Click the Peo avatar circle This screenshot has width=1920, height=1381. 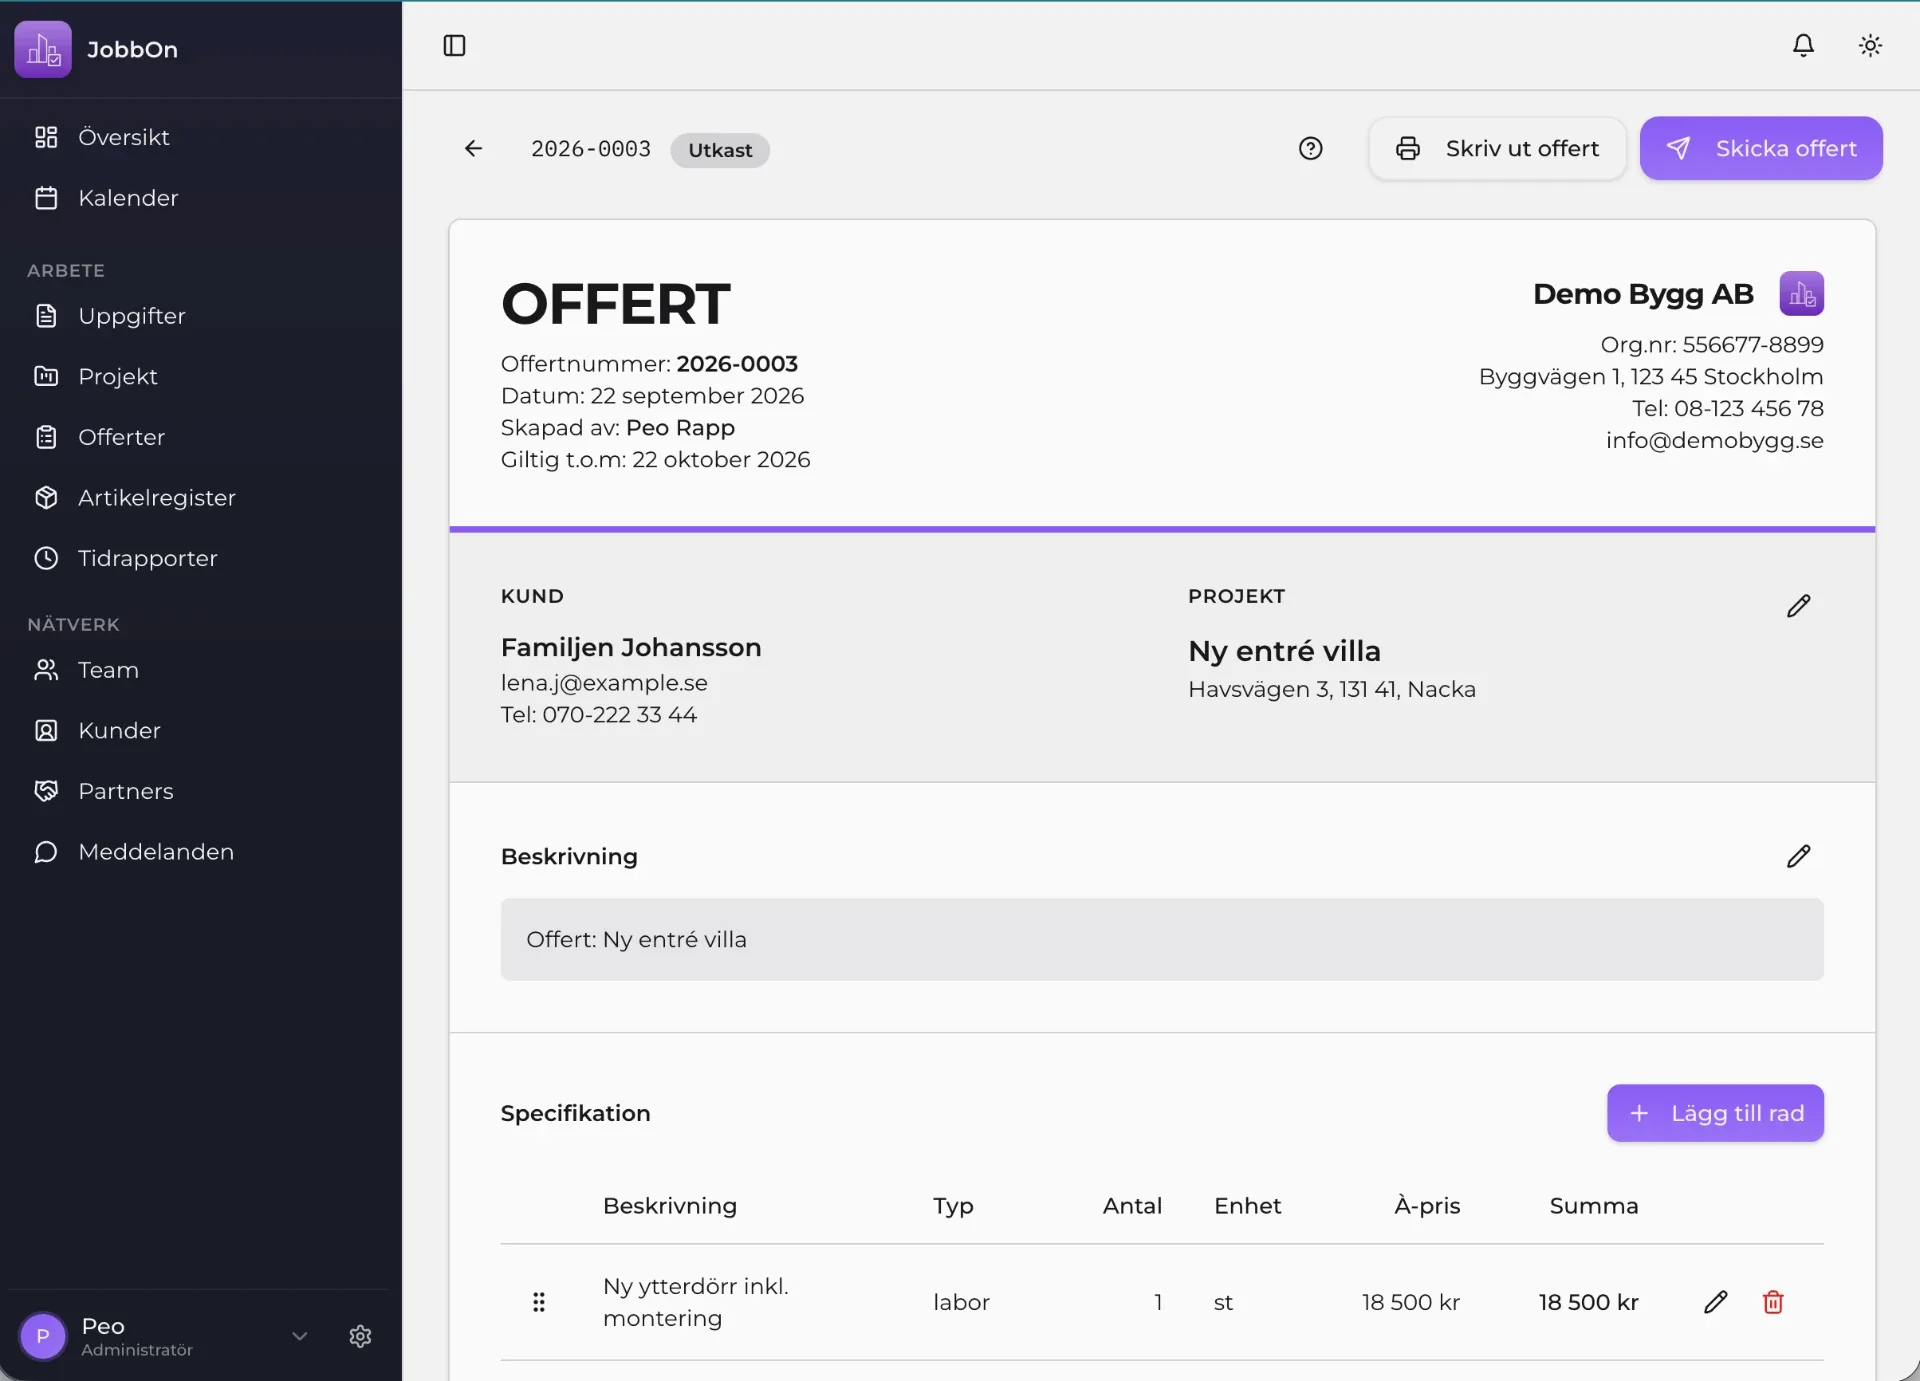click(x=43, y=1336)
